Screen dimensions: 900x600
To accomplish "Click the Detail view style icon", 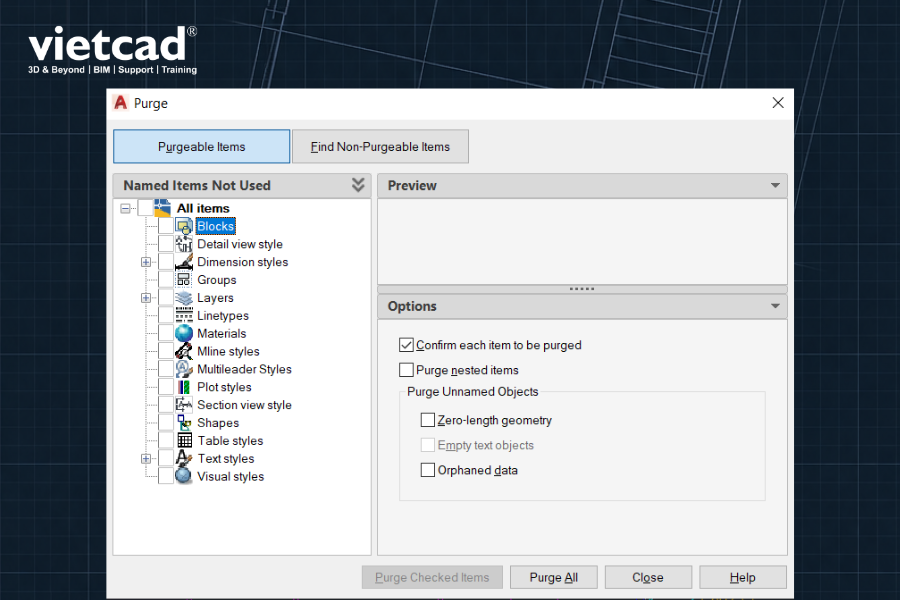I will click(184, 244).
